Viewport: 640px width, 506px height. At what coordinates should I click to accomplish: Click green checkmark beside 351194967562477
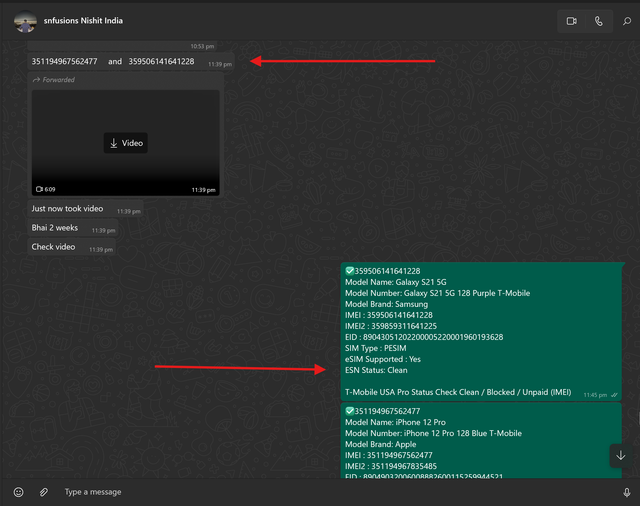(x=350, y=411)
